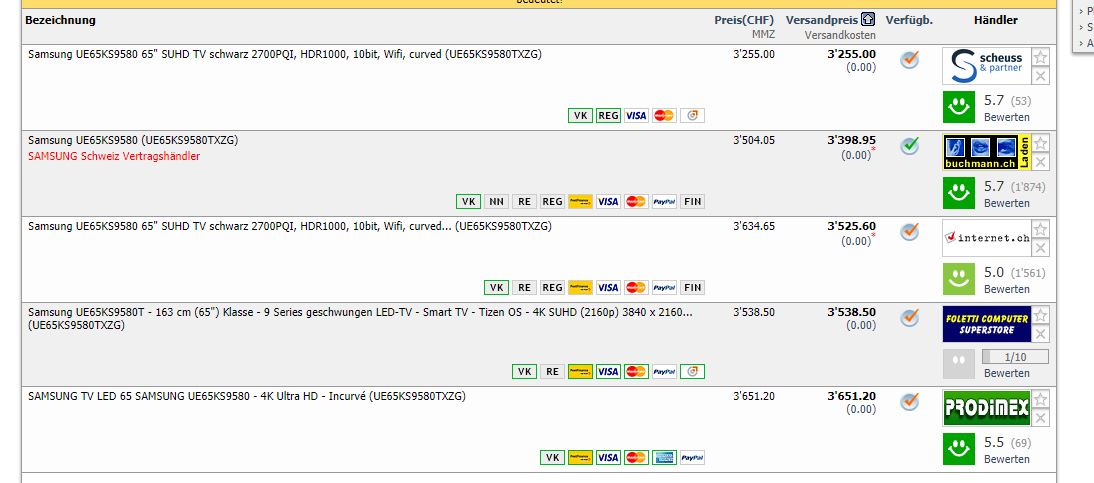This screenshot has width=1094, height=483.
Task: Open internet.ch shop logo
Action: [987, 238]
